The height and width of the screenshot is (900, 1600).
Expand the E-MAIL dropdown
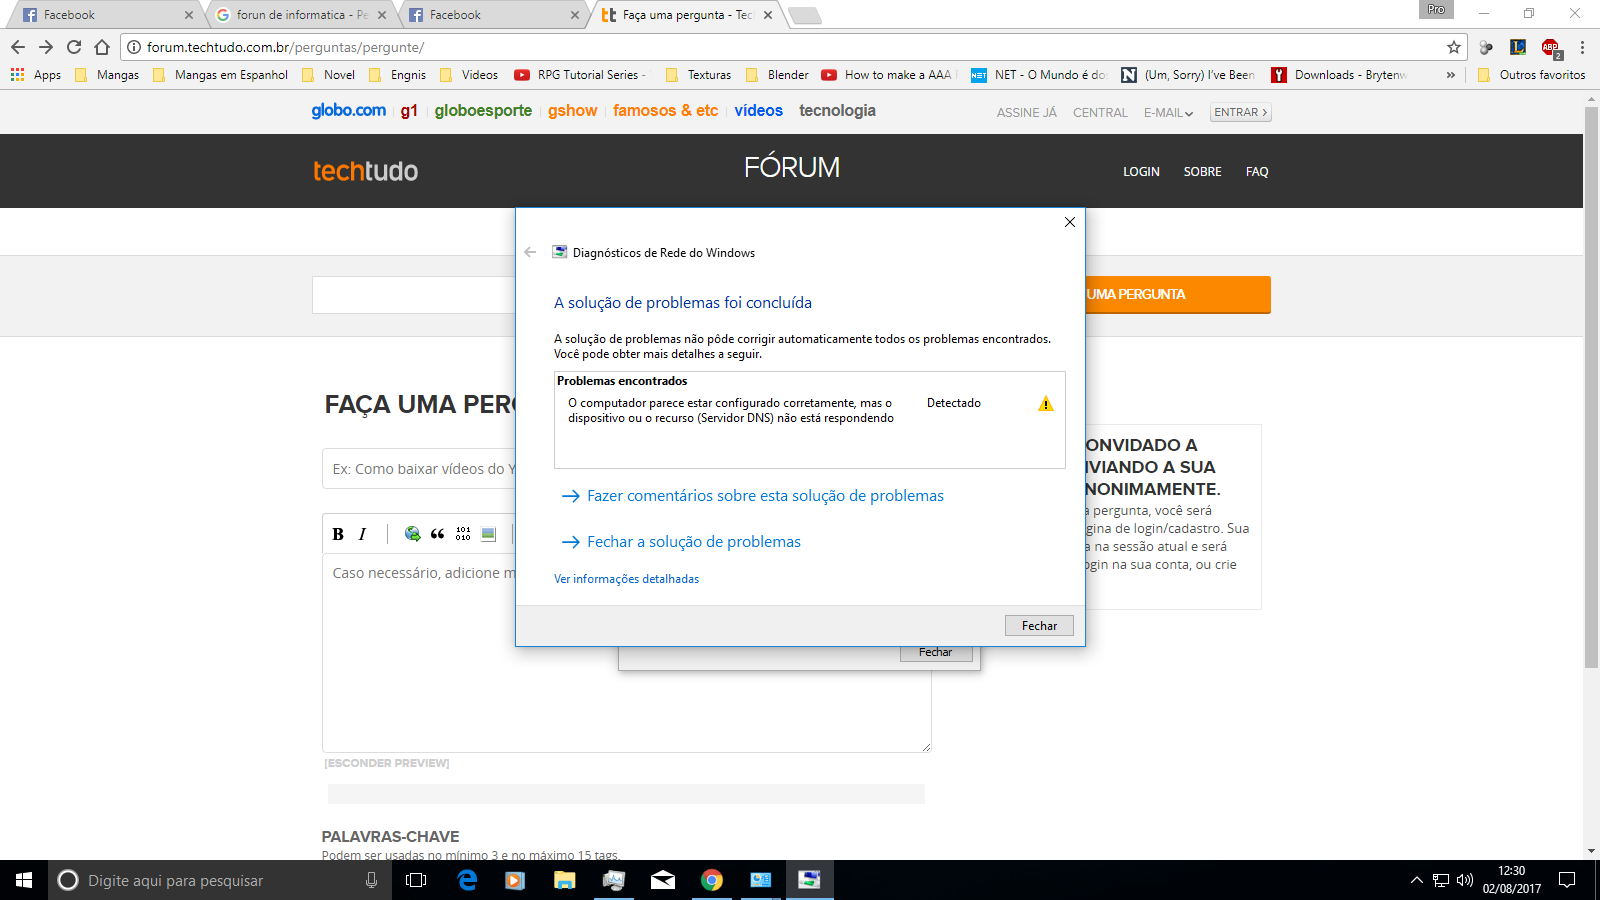pyautogui.click(x=1168, y=113)
